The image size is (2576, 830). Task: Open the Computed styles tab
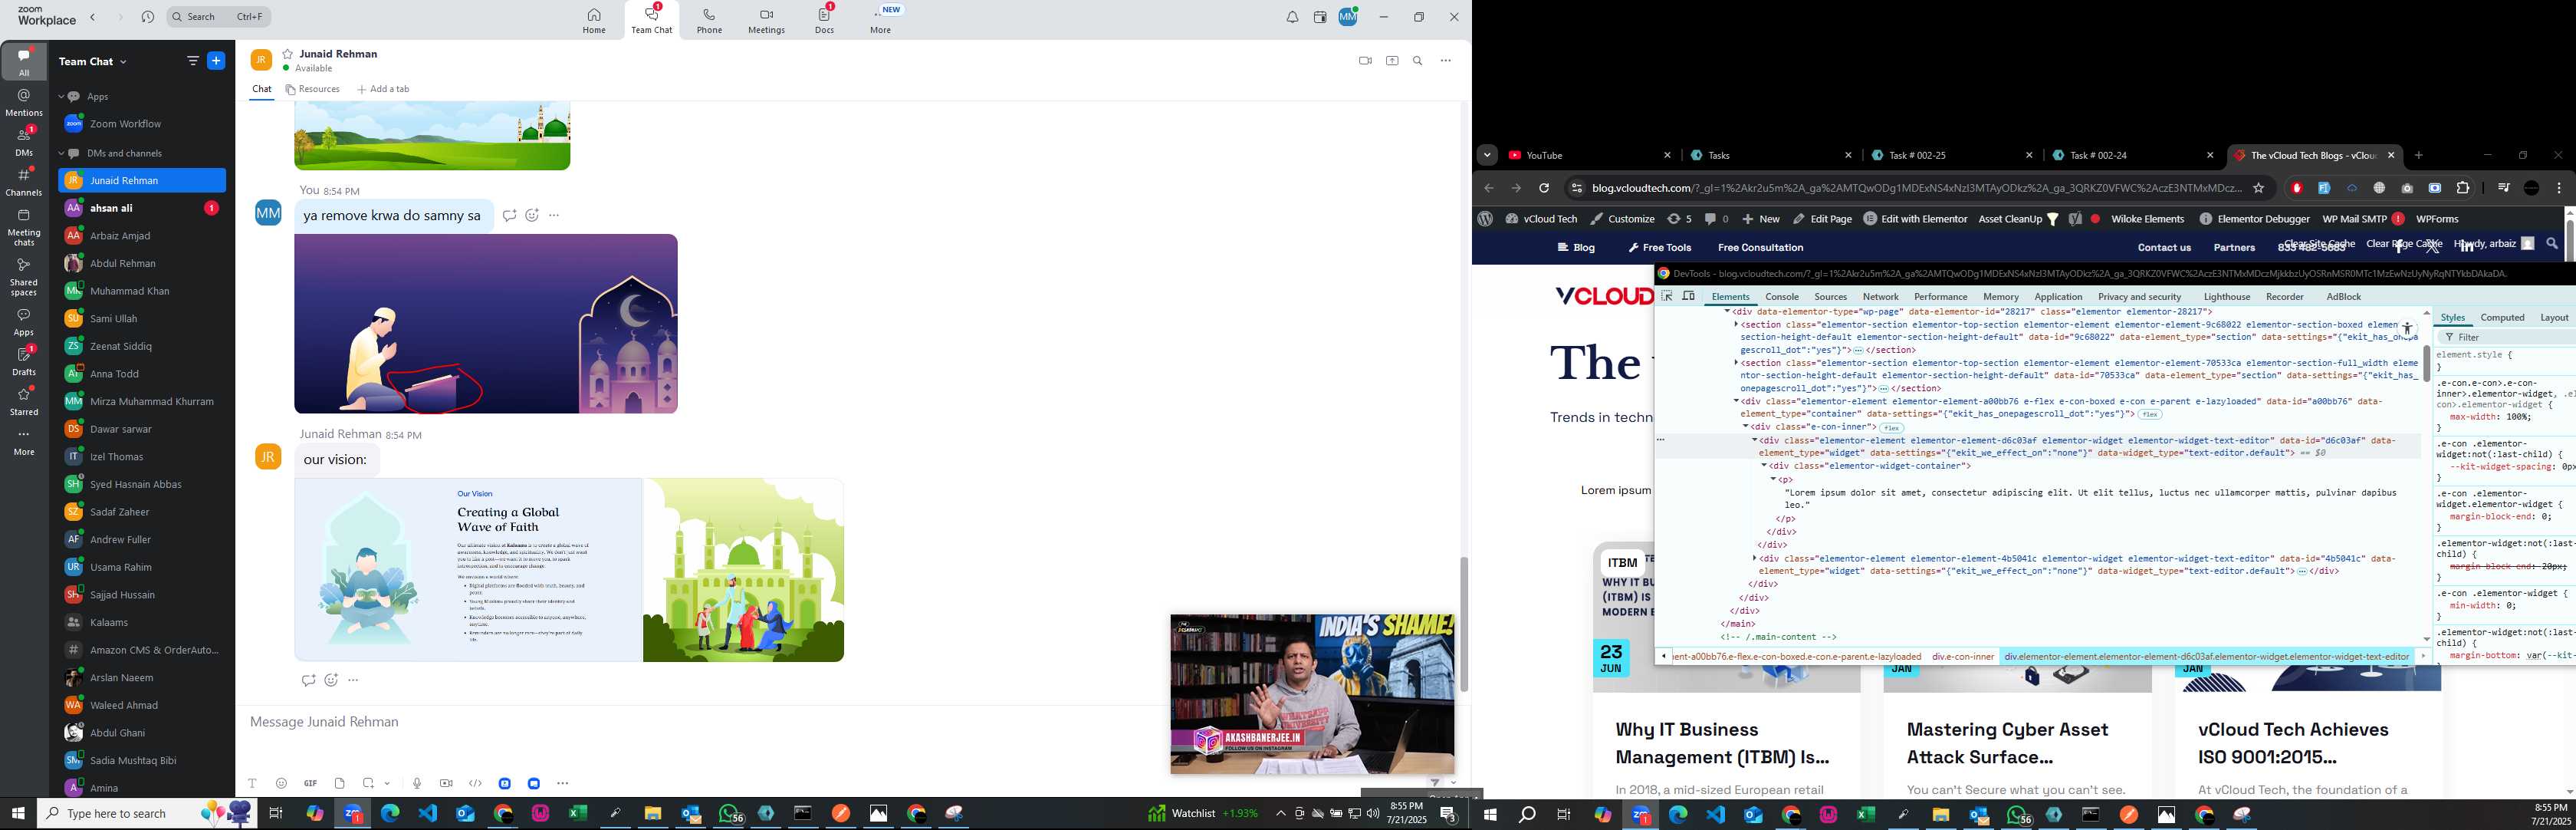point(2502,317)
